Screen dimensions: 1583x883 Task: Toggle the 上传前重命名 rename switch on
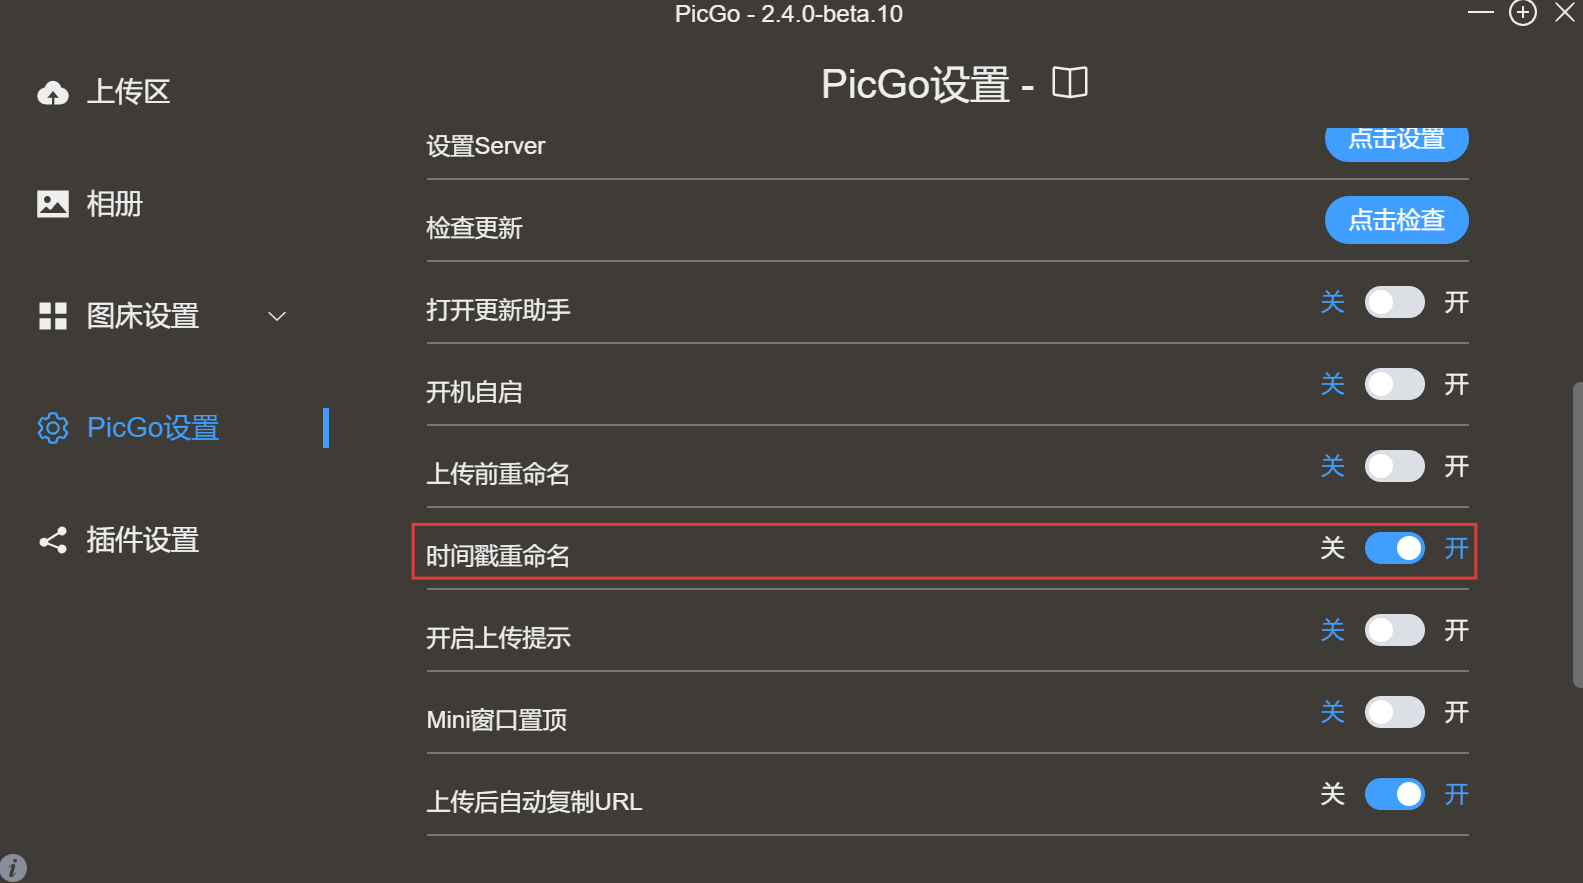1395,466
